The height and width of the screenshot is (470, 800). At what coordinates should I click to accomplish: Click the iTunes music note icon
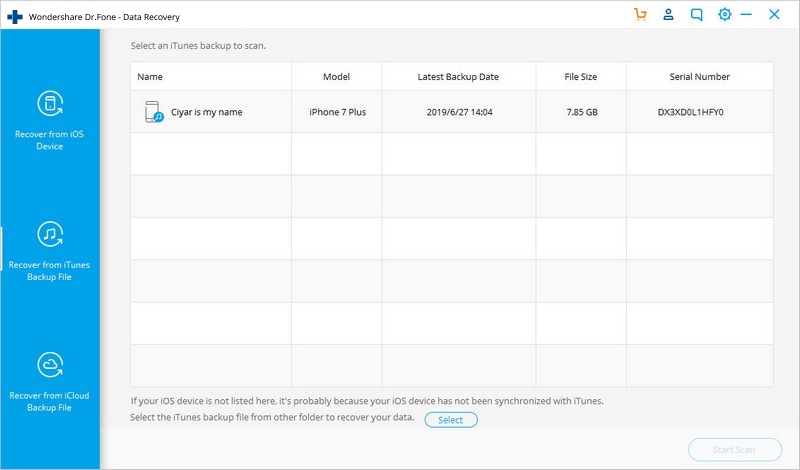pyautogui.click(x=50, y=234)
